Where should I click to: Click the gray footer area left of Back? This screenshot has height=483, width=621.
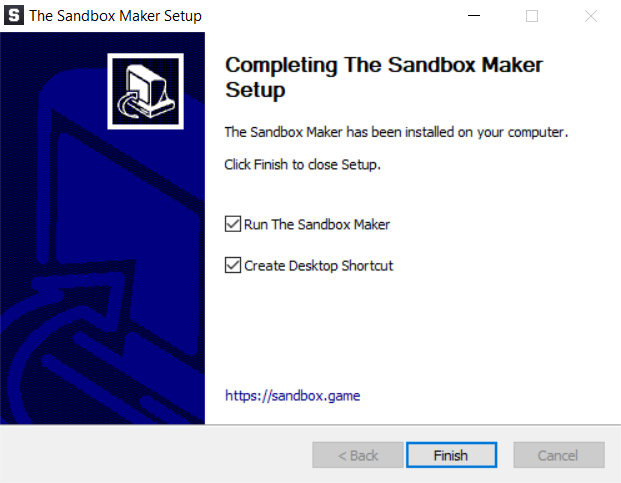pos(156,454)
